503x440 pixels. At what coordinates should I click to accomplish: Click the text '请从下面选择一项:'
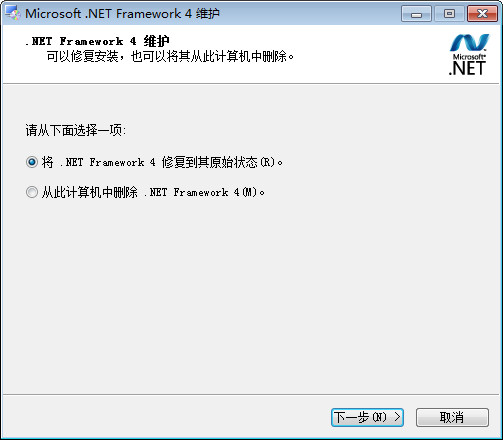point(76,130)
